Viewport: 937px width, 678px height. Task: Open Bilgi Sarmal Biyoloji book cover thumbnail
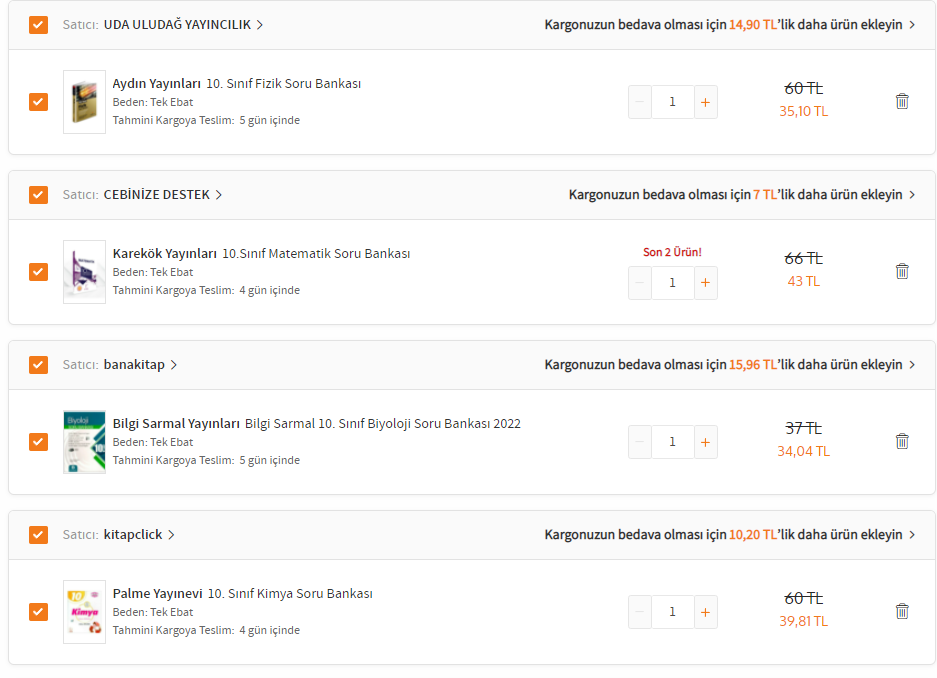[84, 442]
